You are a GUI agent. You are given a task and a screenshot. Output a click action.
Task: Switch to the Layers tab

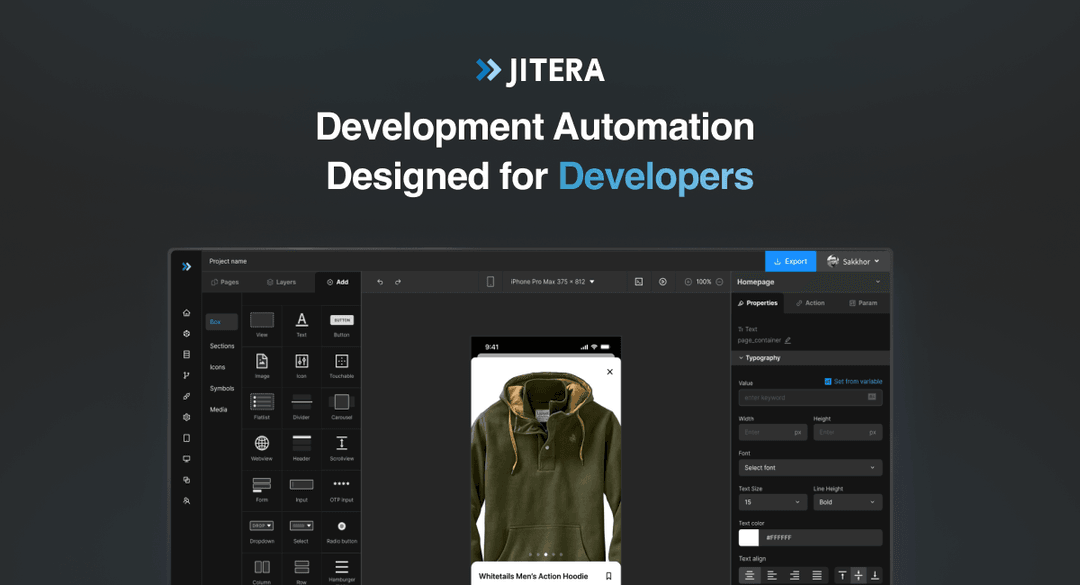281,282
